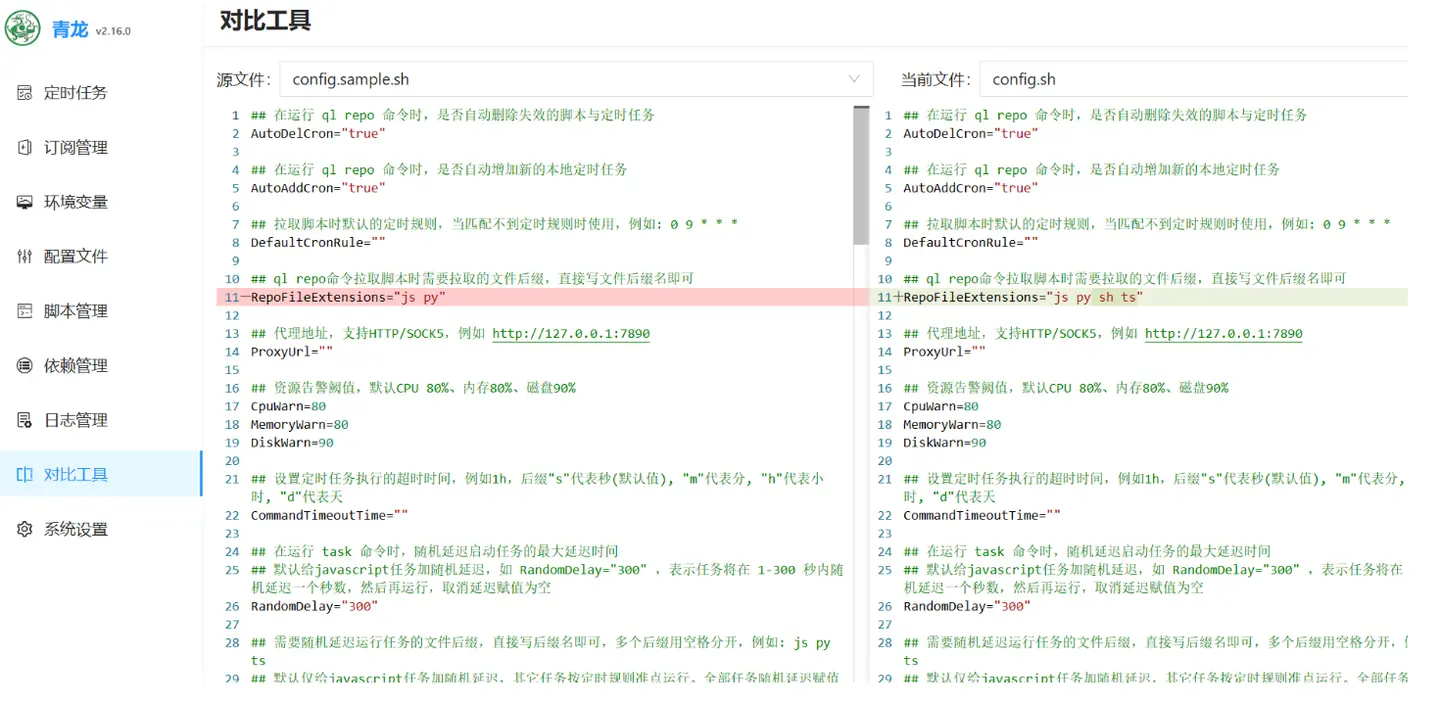This screenshot has width=1440, height=705.
Task: Open 系统设置 from the sidebar
Action: tap(100, 529)
